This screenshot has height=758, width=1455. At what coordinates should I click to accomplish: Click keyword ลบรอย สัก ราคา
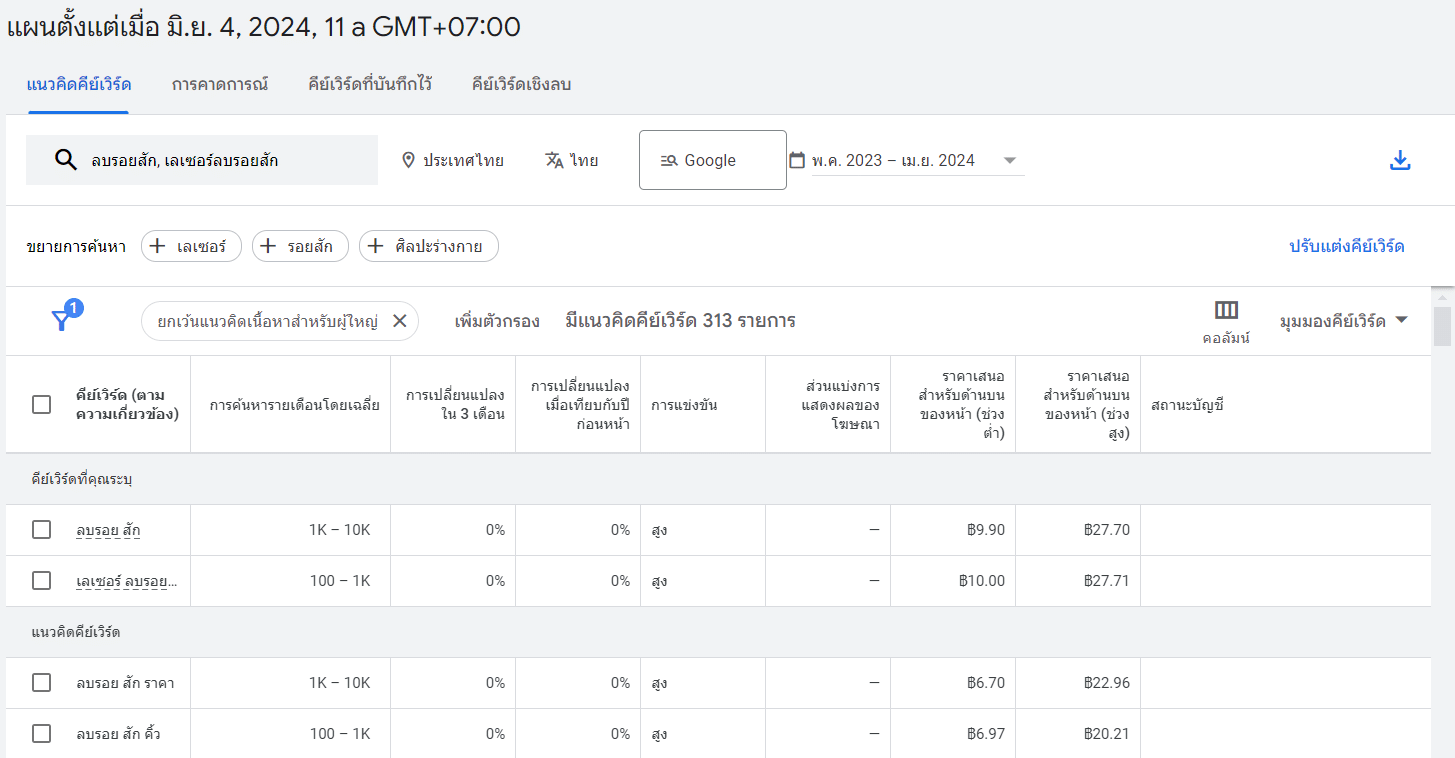125,683
